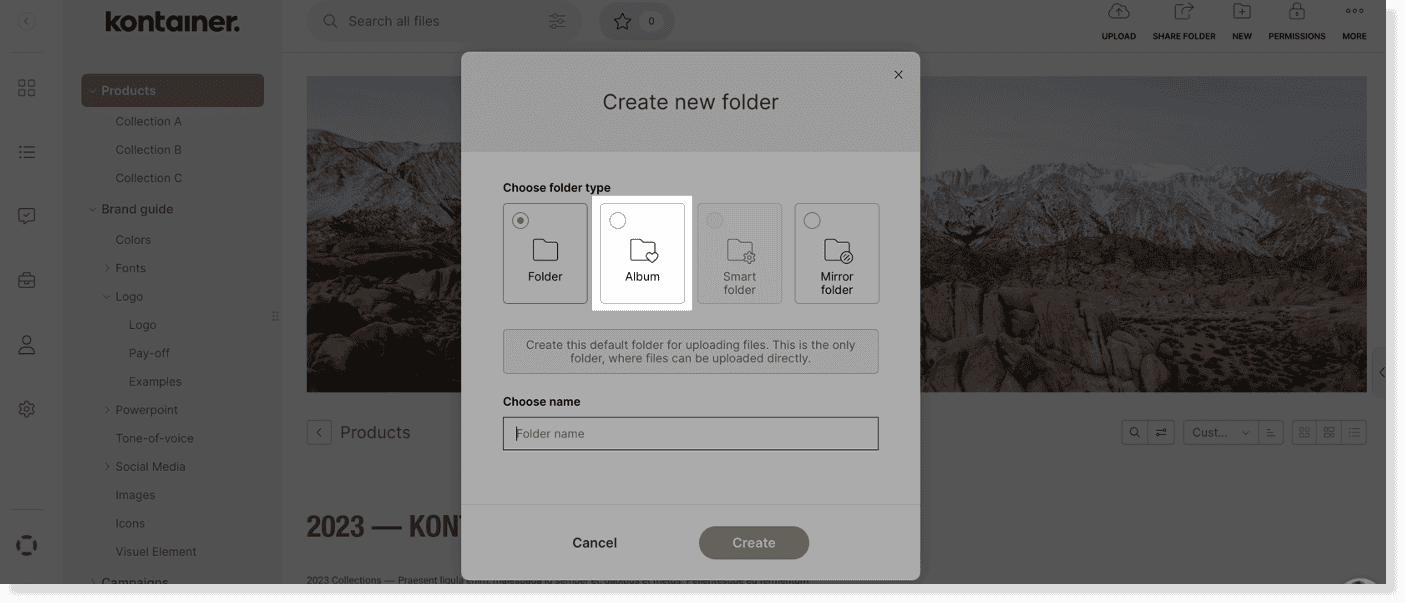Click the grid dashboard icon in left rail
The height and width of the screenshot is (603, 1405).
point(26,87)
